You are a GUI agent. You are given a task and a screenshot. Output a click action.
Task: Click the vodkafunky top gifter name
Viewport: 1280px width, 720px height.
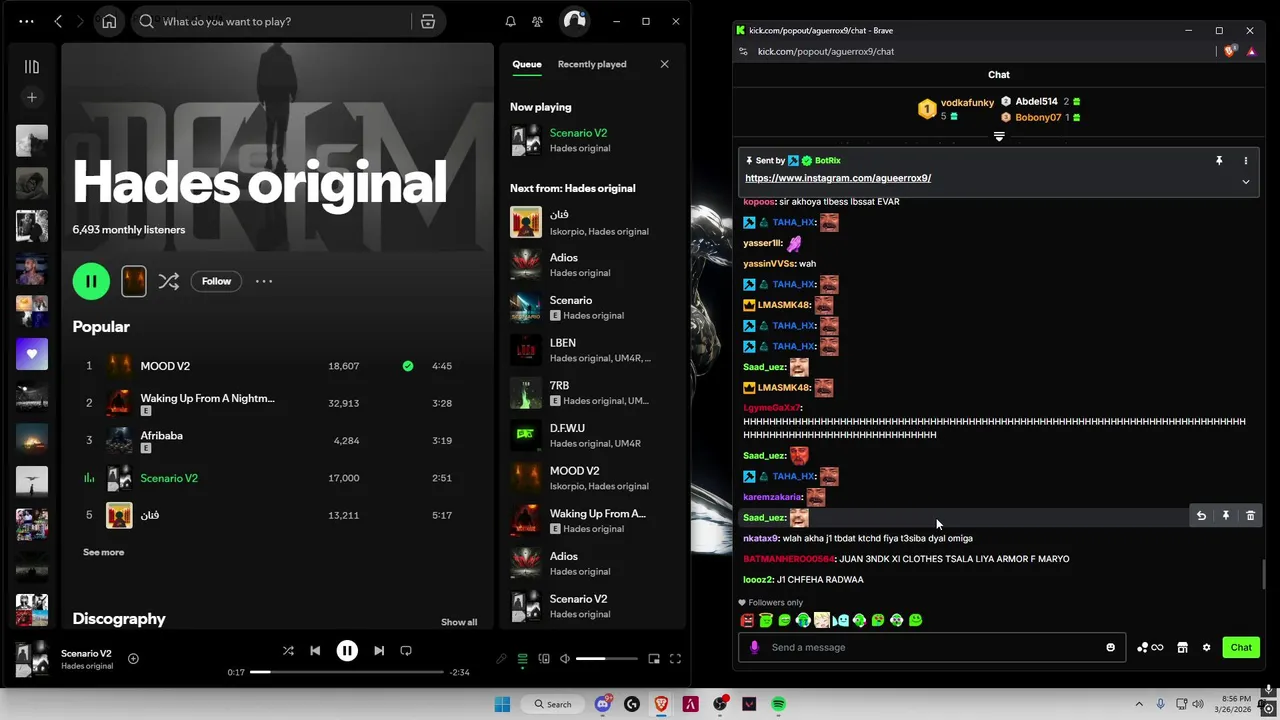coord(967,103)
